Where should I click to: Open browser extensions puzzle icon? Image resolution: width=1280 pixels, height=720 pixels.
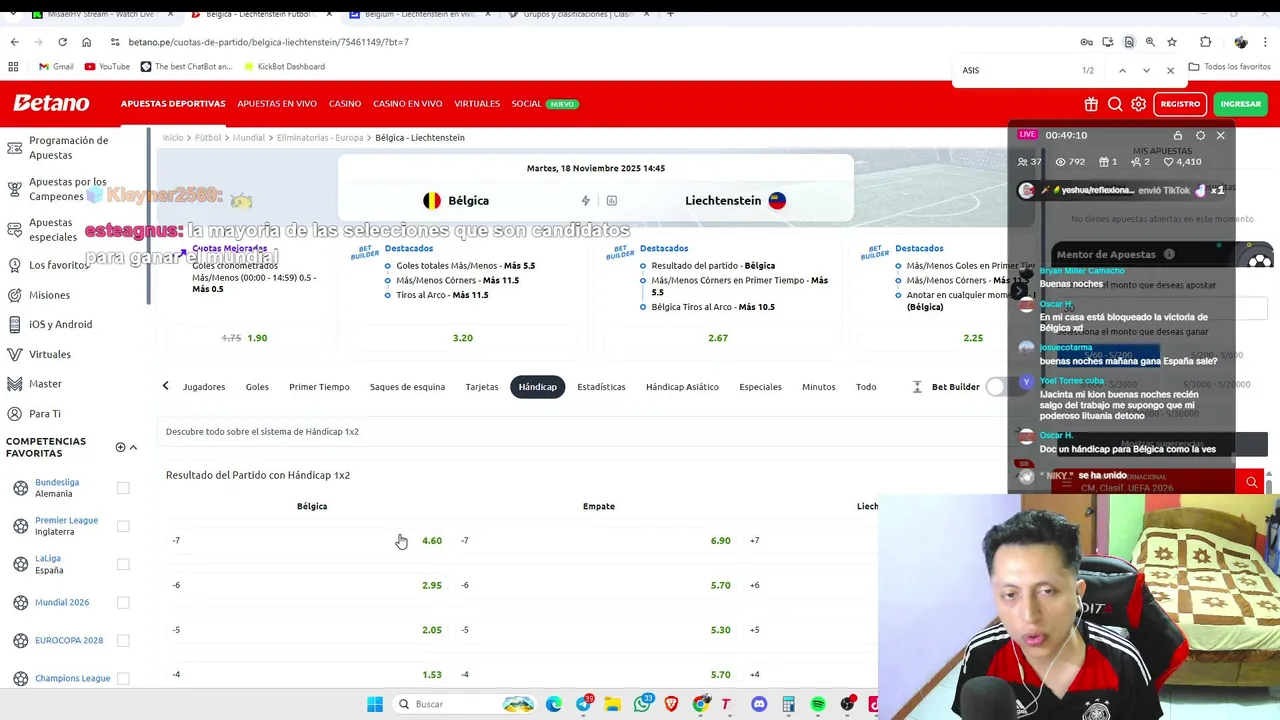1205,42
